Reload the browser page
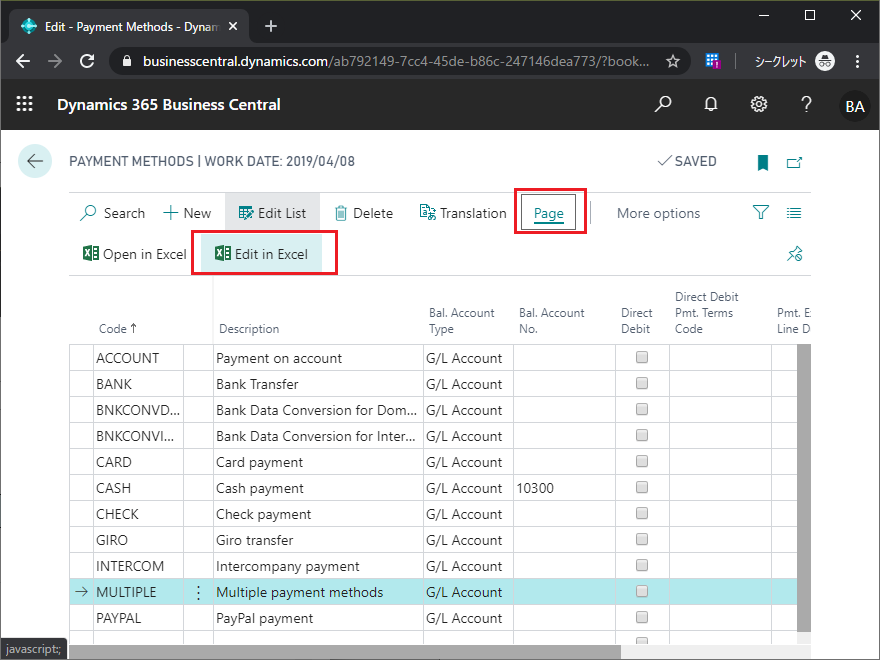Screen dimensions: 880x660 tap(87, 61)
